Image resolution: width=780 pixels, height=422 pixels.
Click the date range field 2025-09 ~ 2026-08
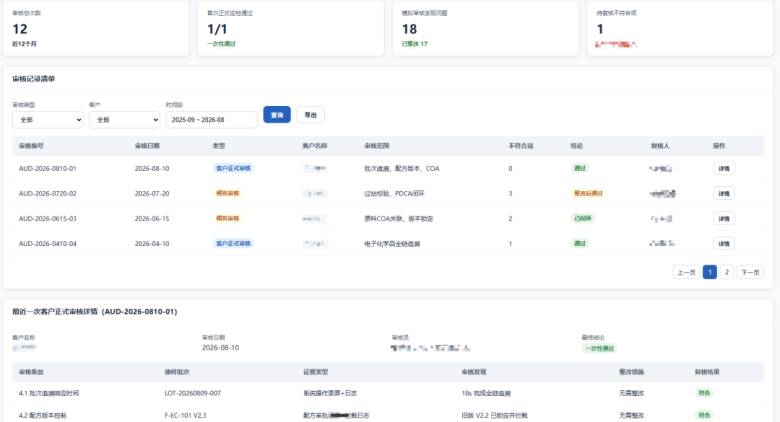[x=211, y=119]
